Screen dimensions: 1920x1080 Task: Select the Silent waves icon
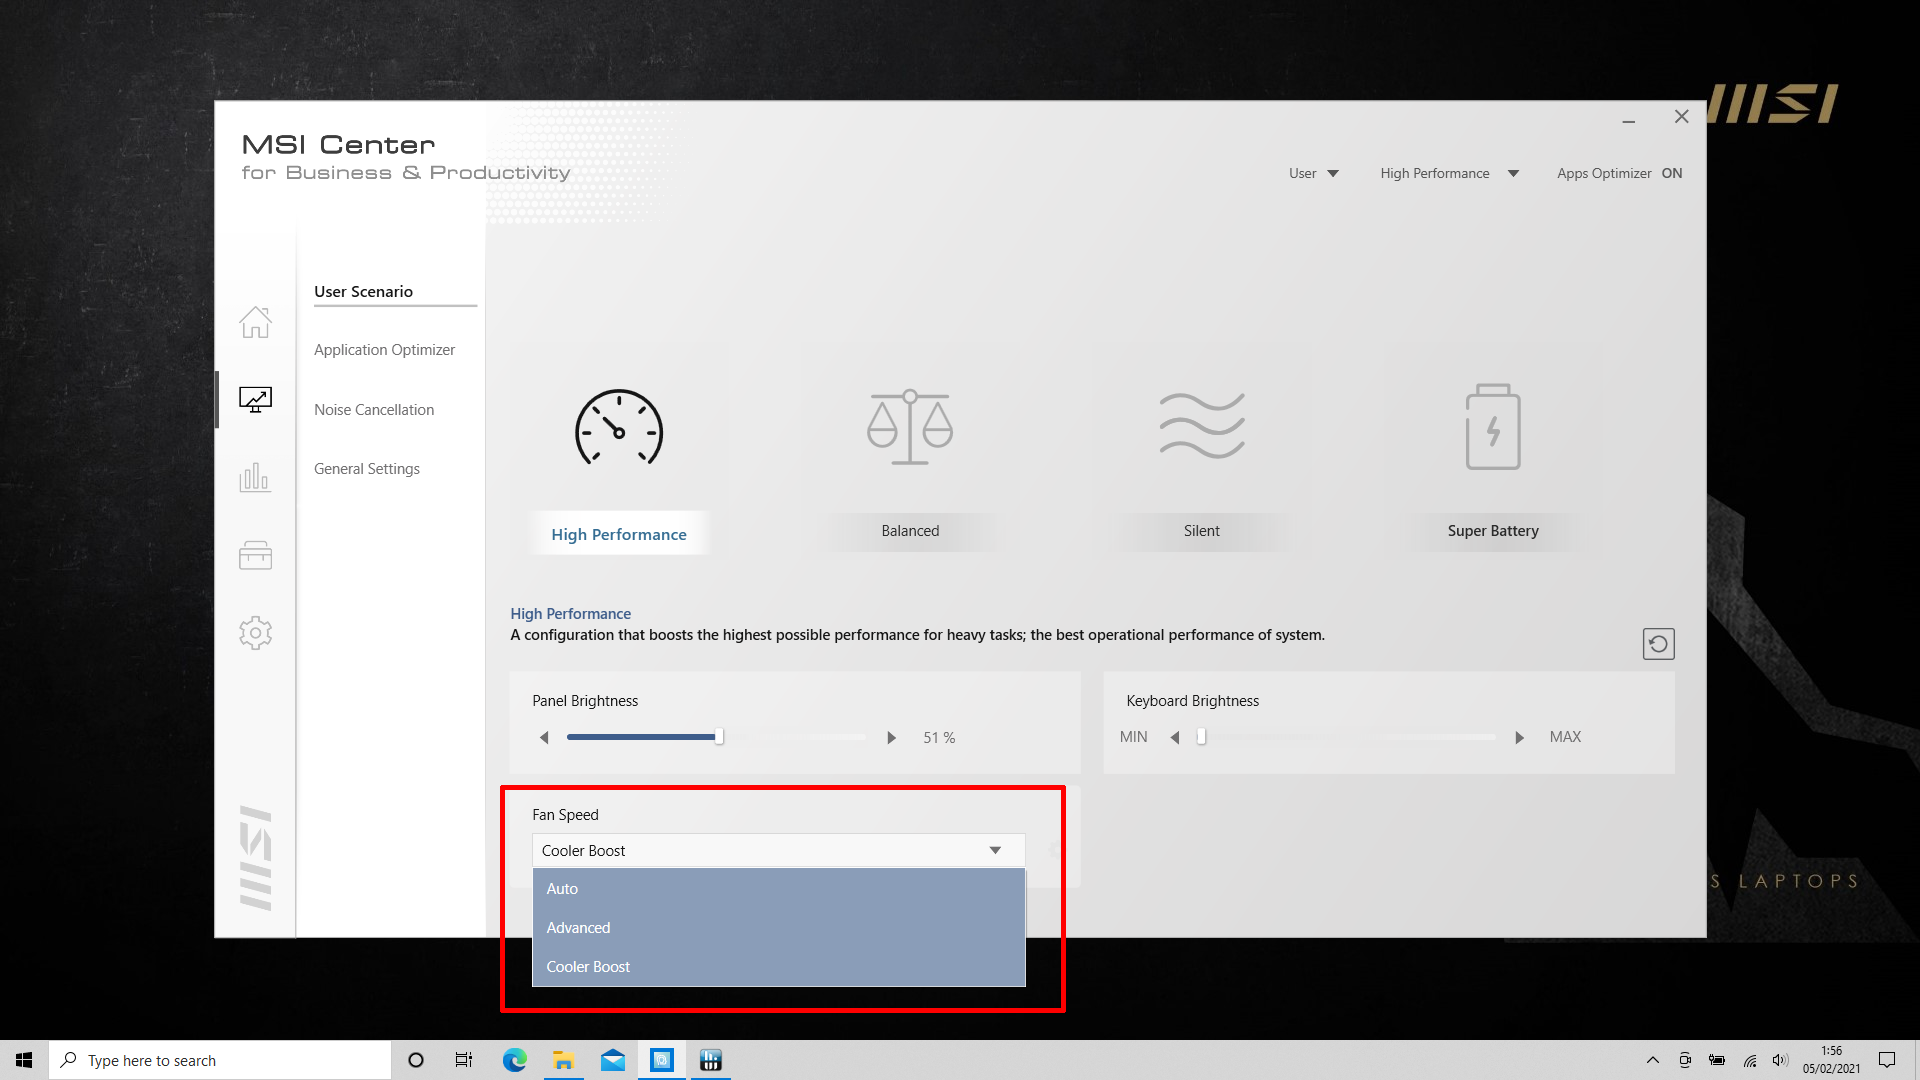coord(1201,427)
